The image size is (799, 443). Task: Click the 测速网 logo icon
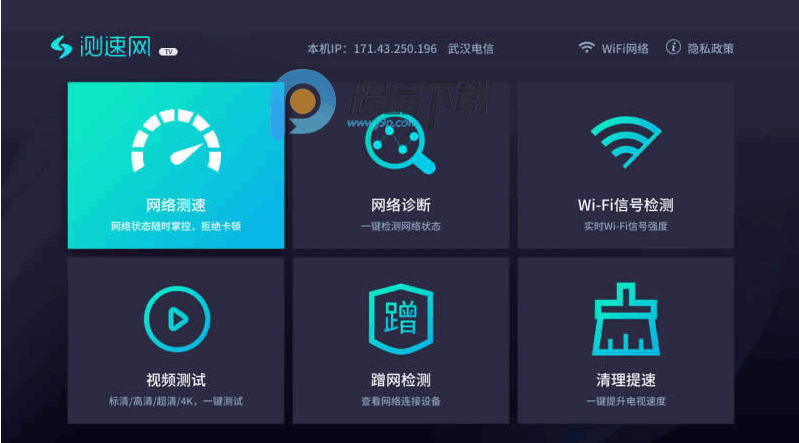62,47
